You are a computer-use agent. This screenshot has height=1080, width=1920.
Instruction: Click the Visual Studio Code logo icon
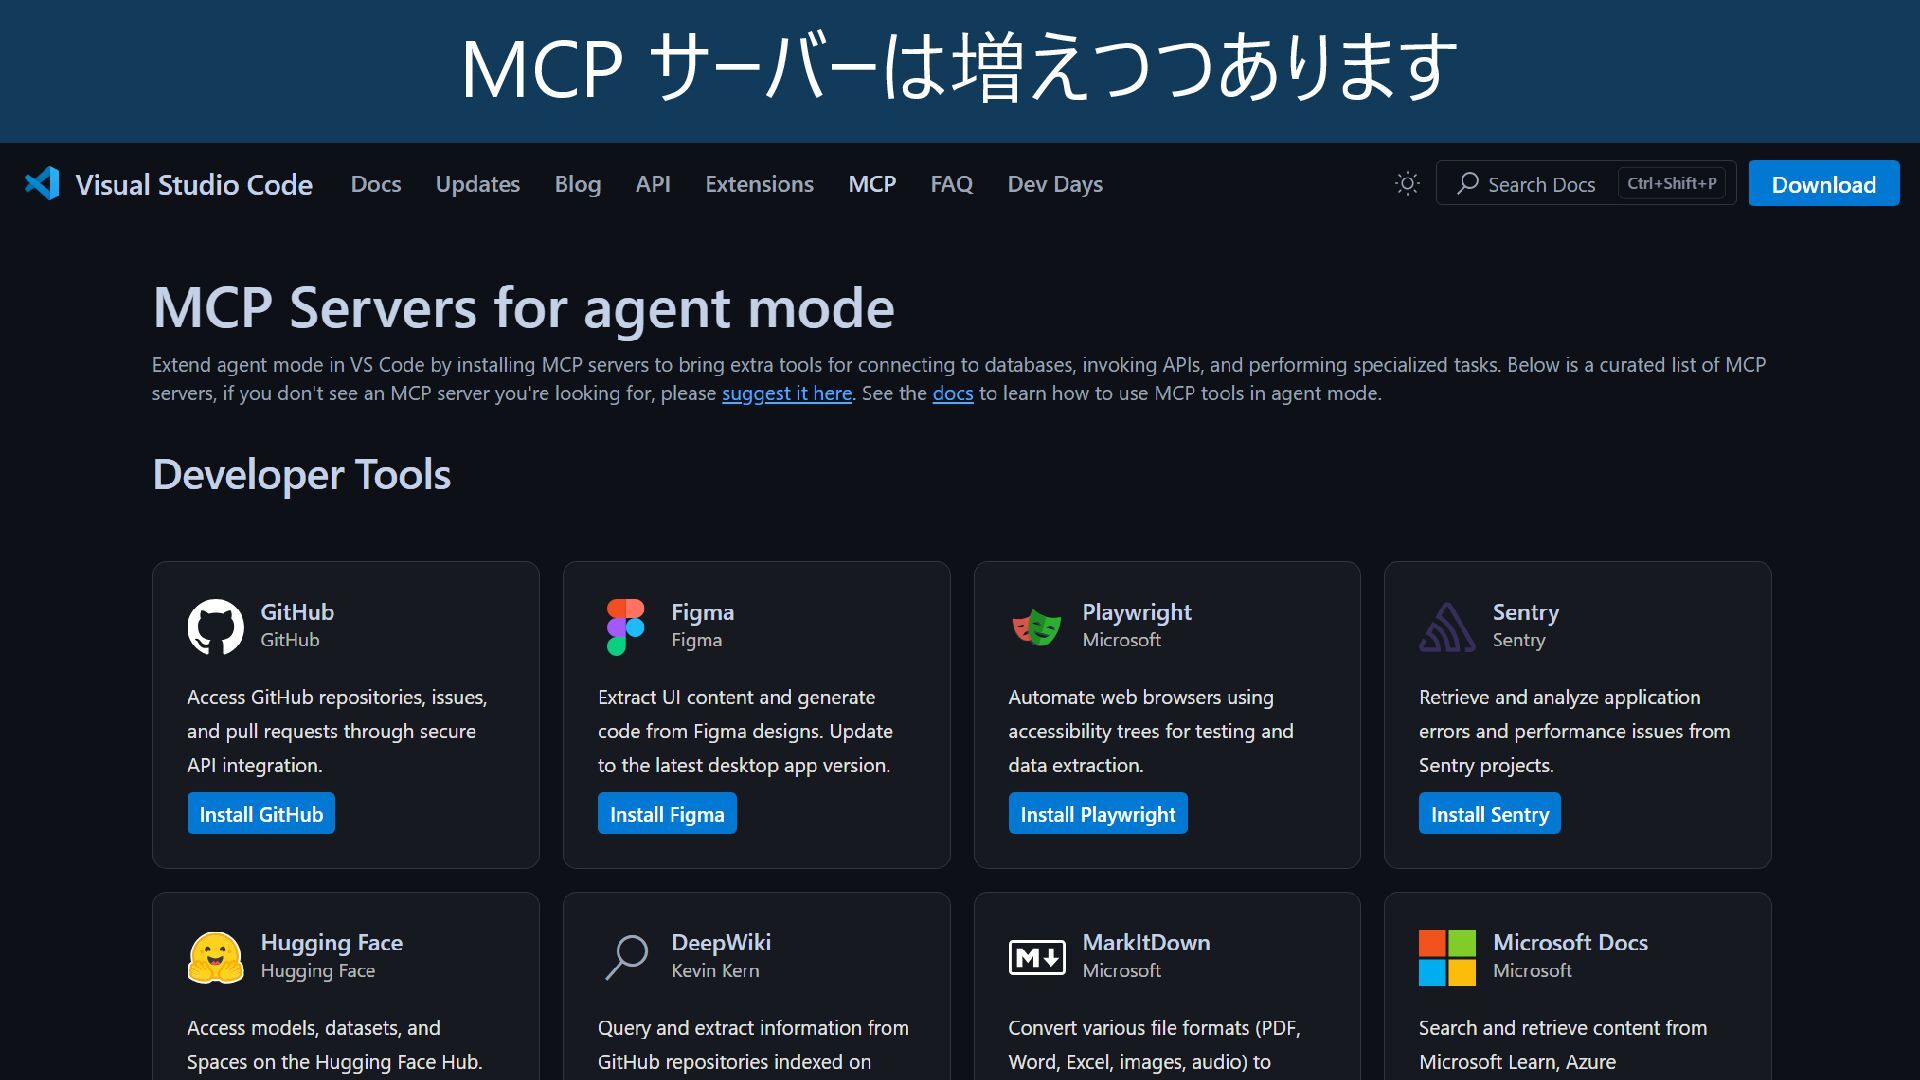pos(43,184)
